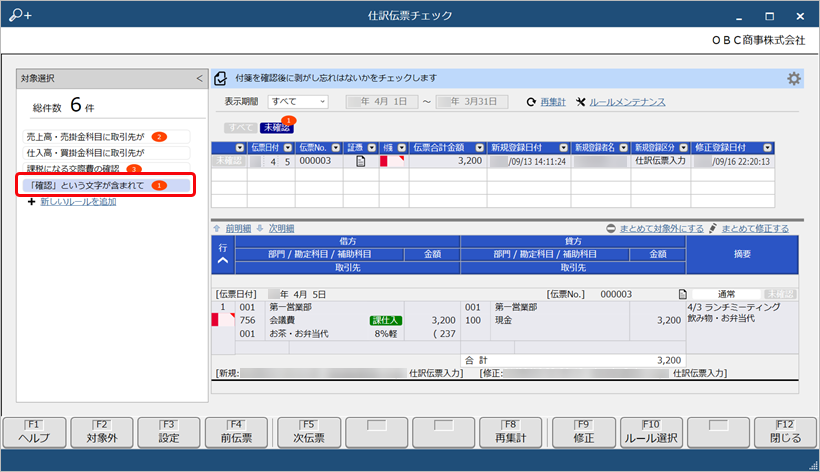Screen dimensions: 820x472
Task: Click the ルールメンテナンス tools icon
Action: (580, 102)
